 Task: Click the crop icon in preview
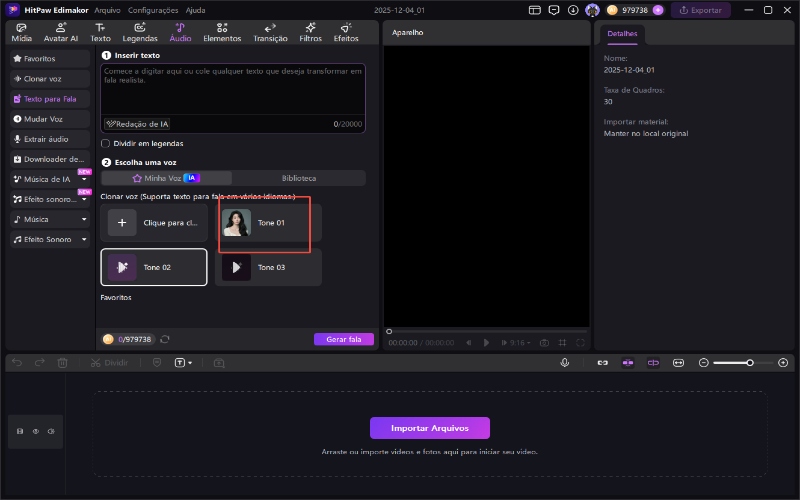[562, 343]
